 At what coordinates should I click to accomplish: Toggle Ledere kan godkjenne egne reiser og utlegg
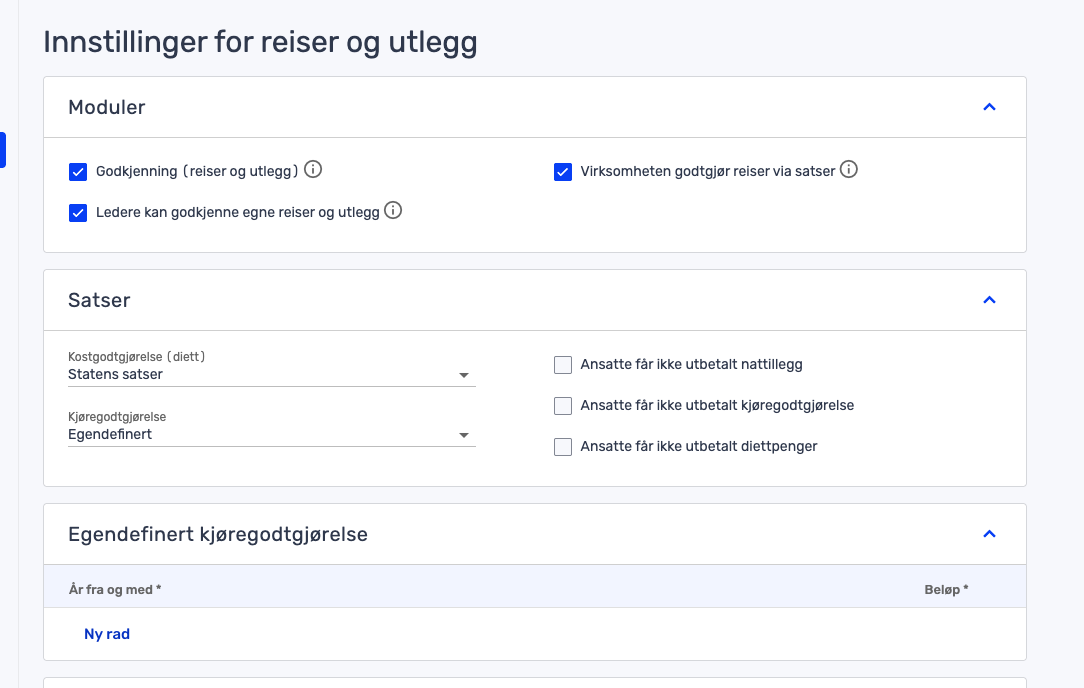[x=78, y=213]
